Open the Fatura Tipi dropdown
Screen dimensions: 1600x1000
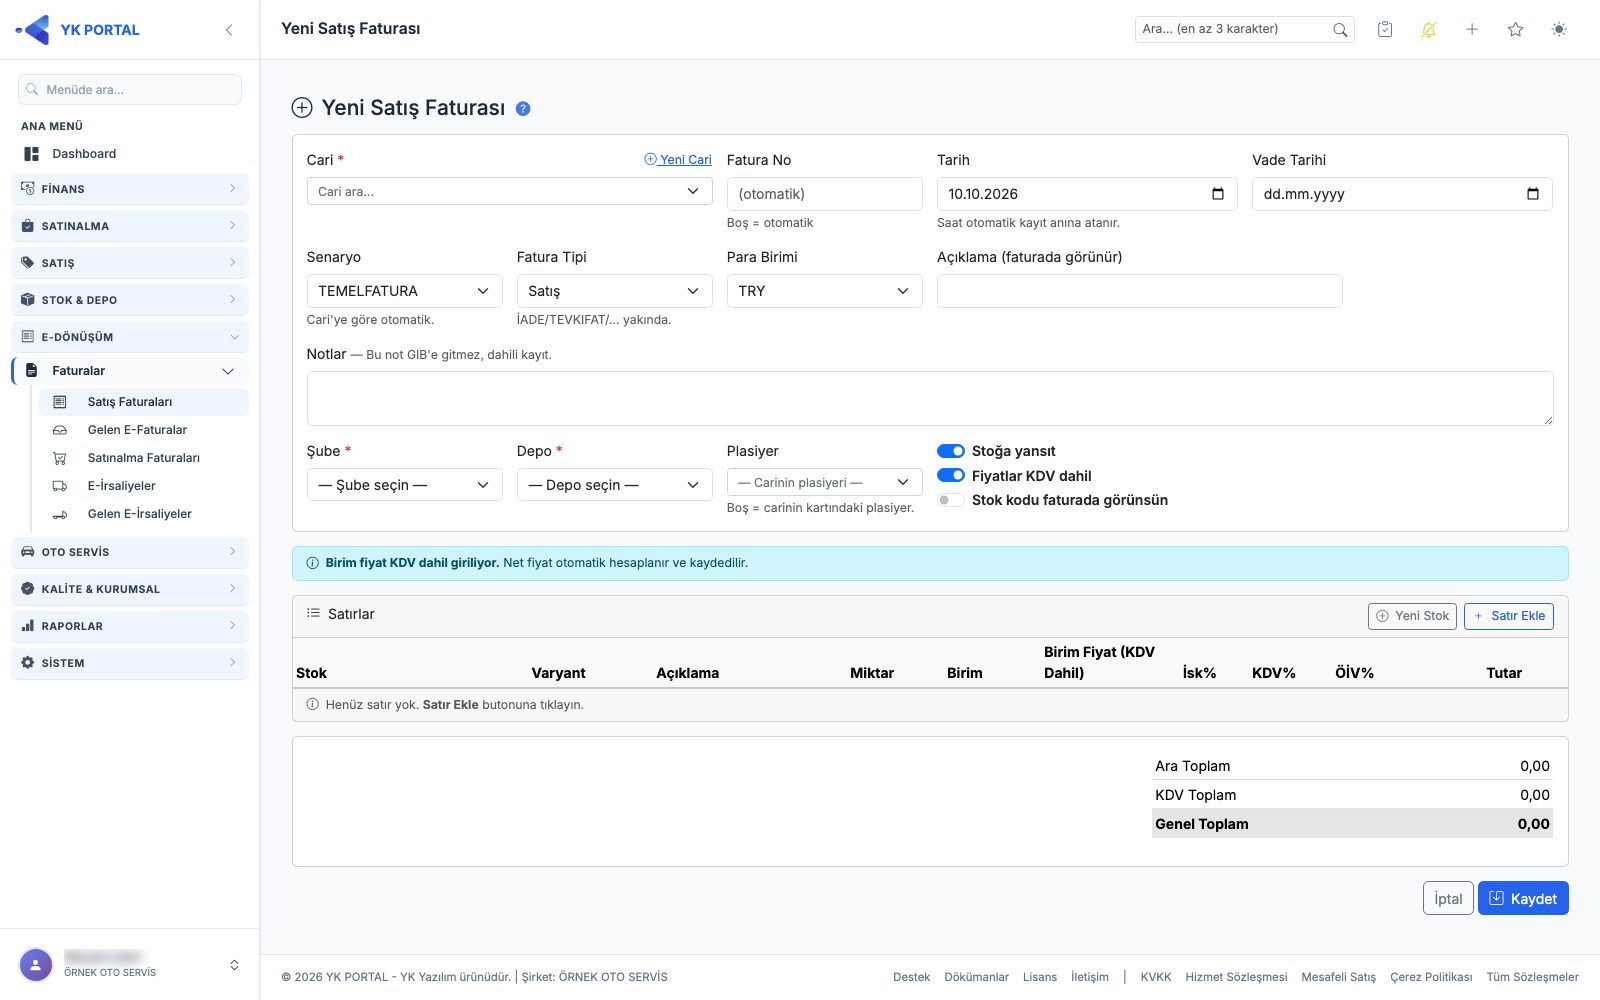[x=614, y=291]
